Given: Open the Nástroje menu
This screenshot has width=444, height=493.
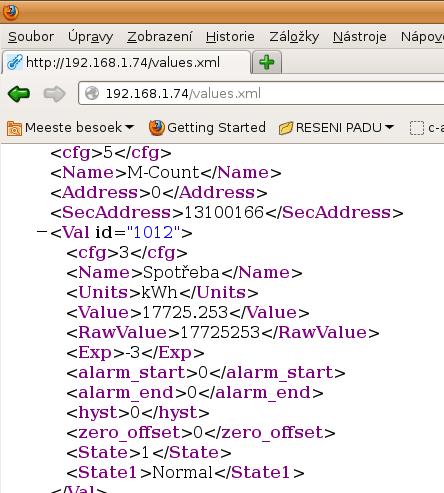Looking at the screenshot, I should point(360,37).
